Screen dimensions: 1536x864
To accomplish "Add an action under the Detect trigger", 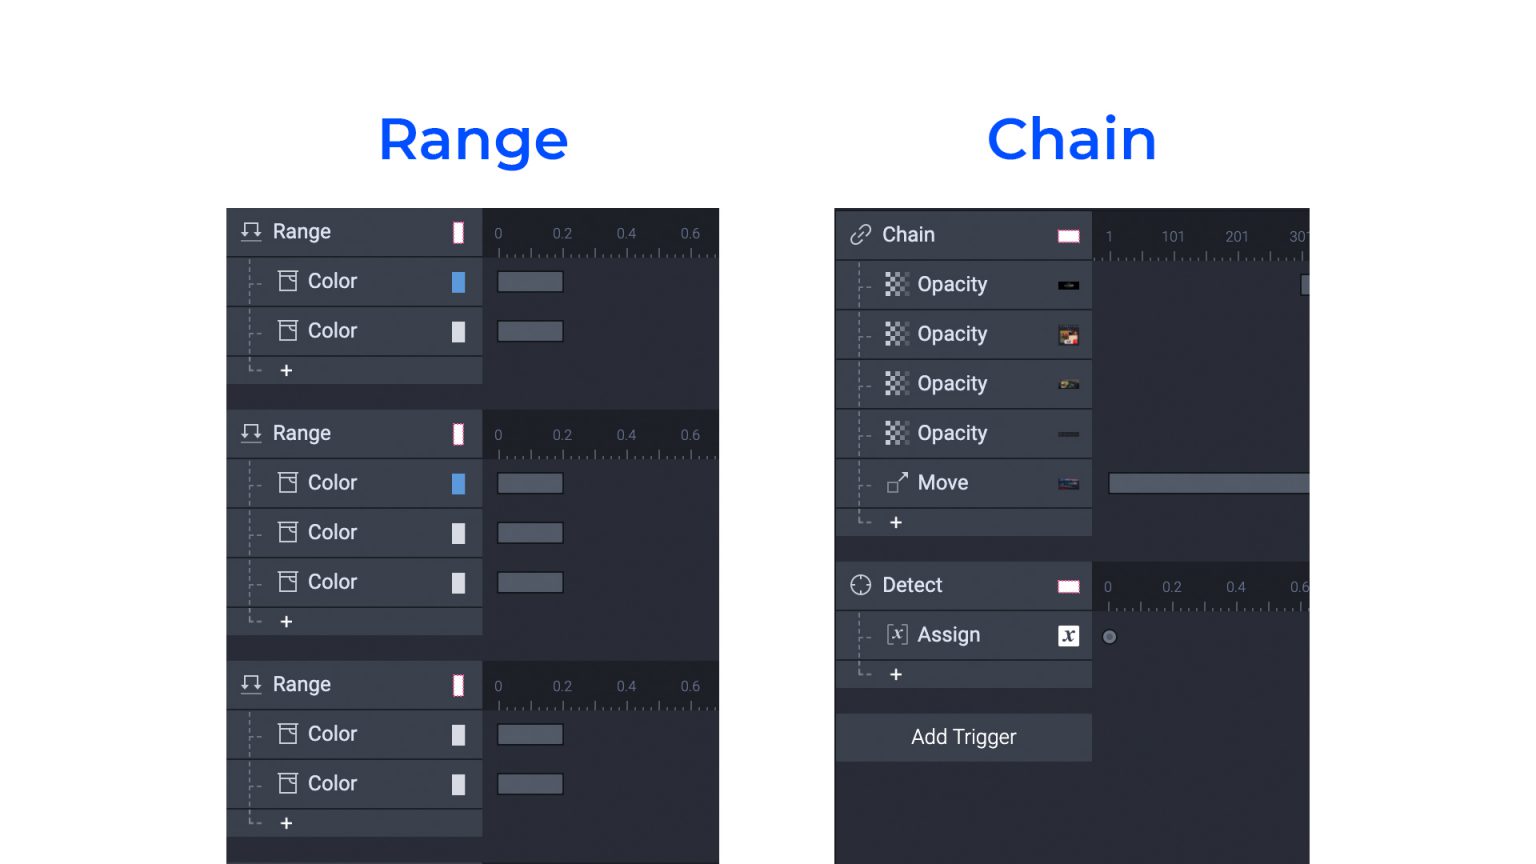I will click(896, 675).
